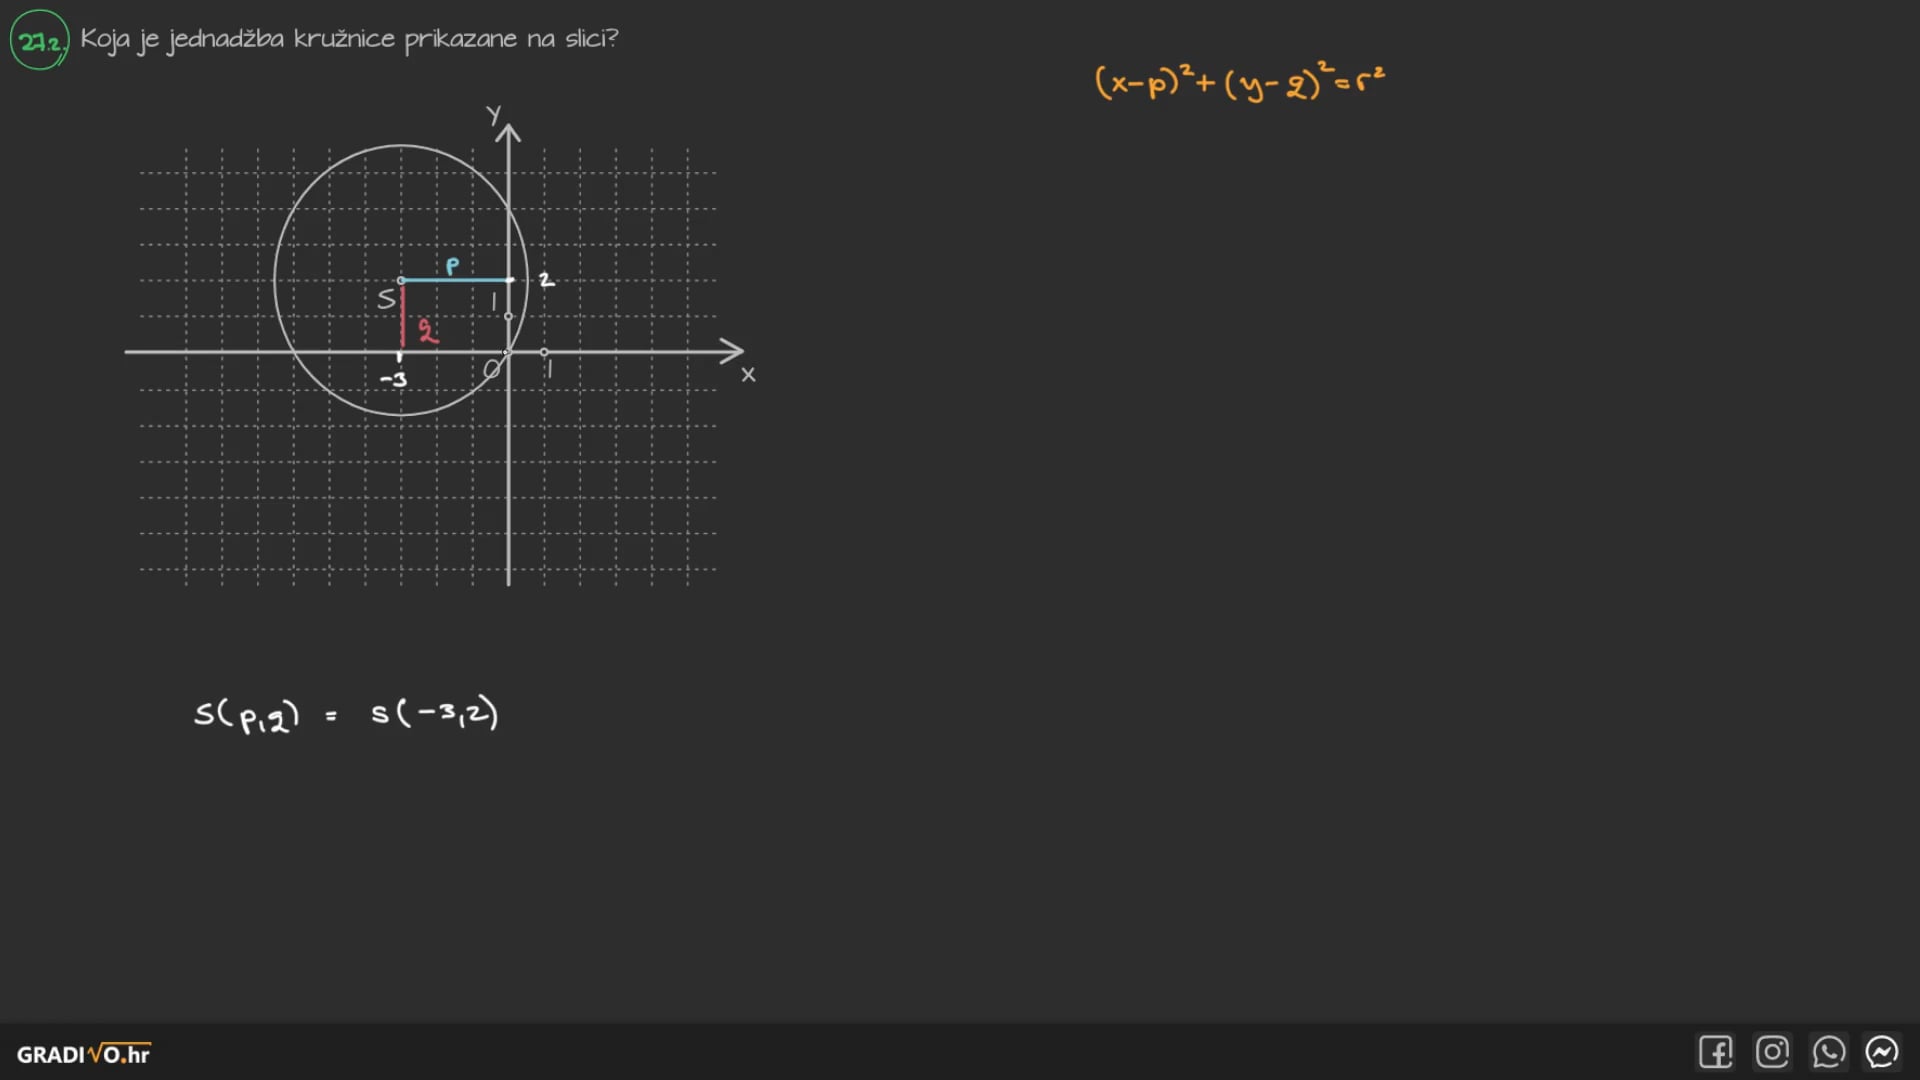
Task: Click the WhatsApp icon
Action: click(x=1828, y=1052)
